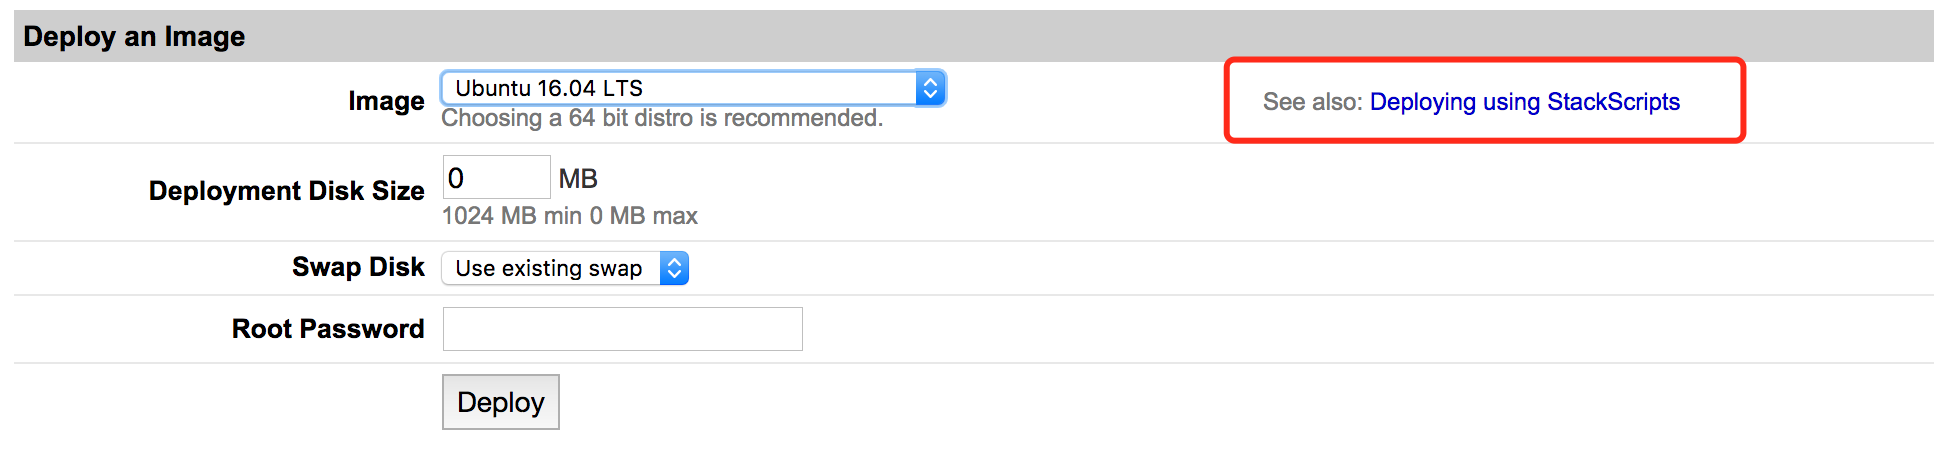This screenshot has width=1954, height=452.
Task: Click the Swap Disk label
Action: pyautogui.click(x=358, y=267)
